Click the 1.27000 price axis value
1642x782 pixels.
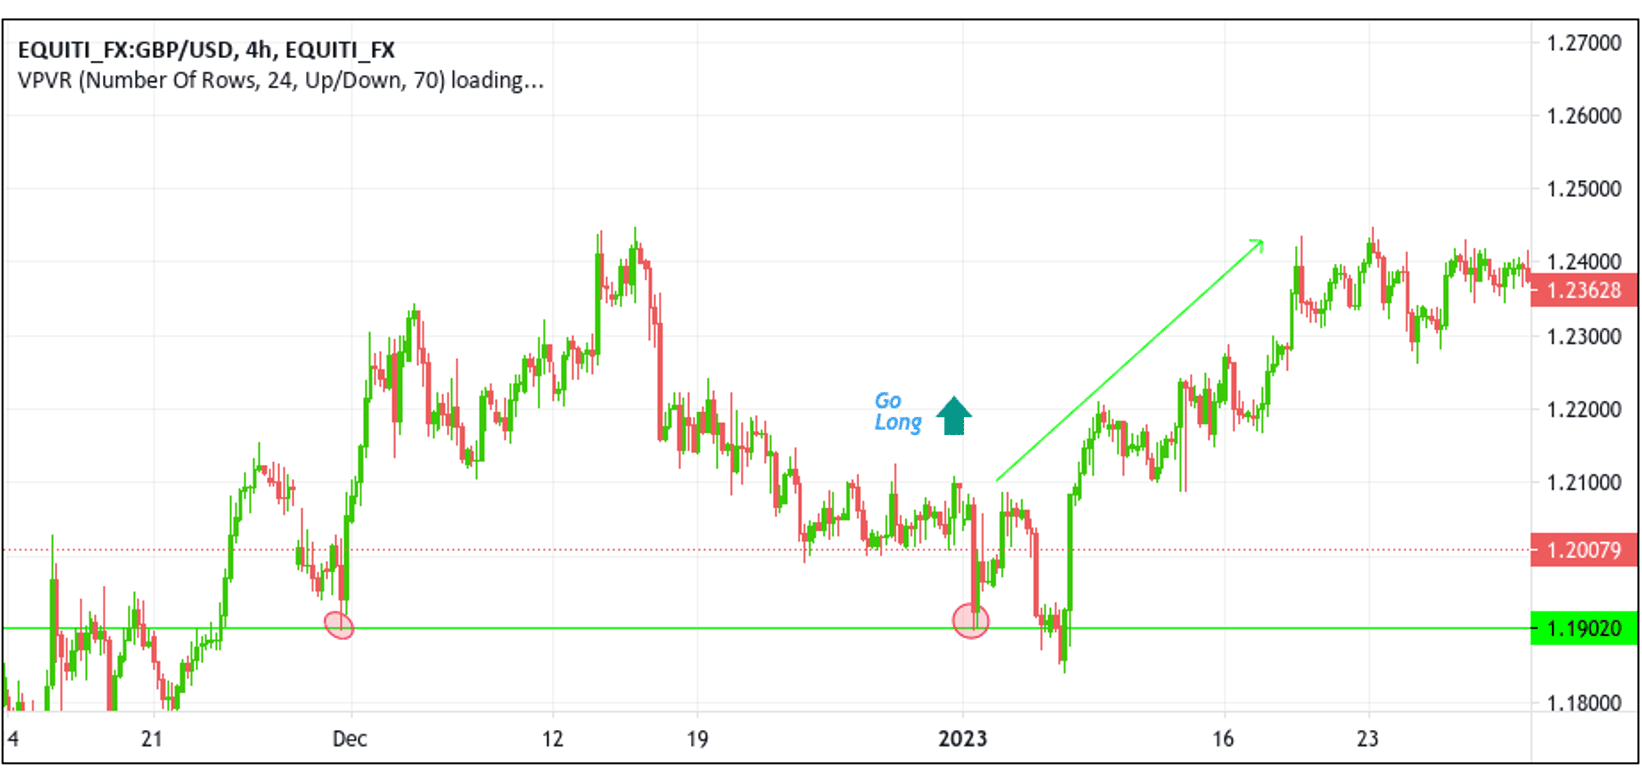click(x=1584, y=43)
